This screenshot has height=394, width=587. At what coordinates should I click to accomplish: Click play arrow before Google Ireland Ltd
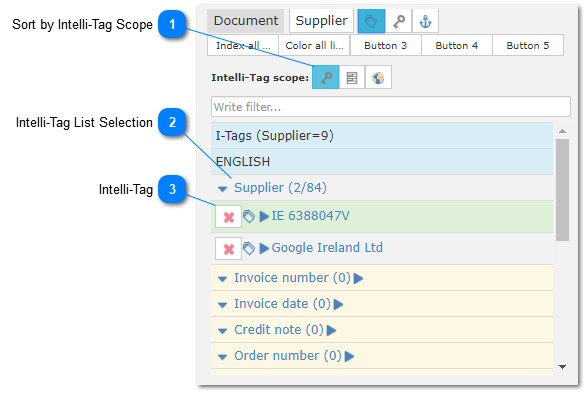coord(264,248)
